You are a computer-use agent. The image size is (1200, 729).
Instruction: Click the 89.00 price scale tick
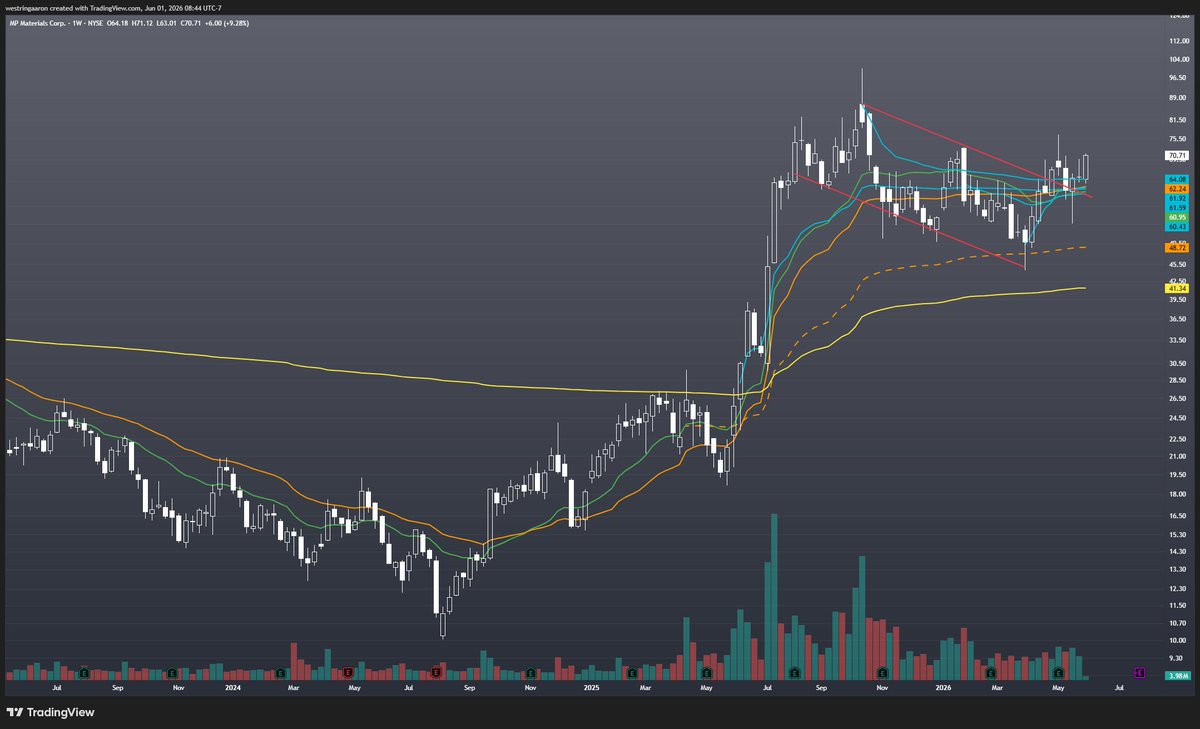click(1176, 98)
